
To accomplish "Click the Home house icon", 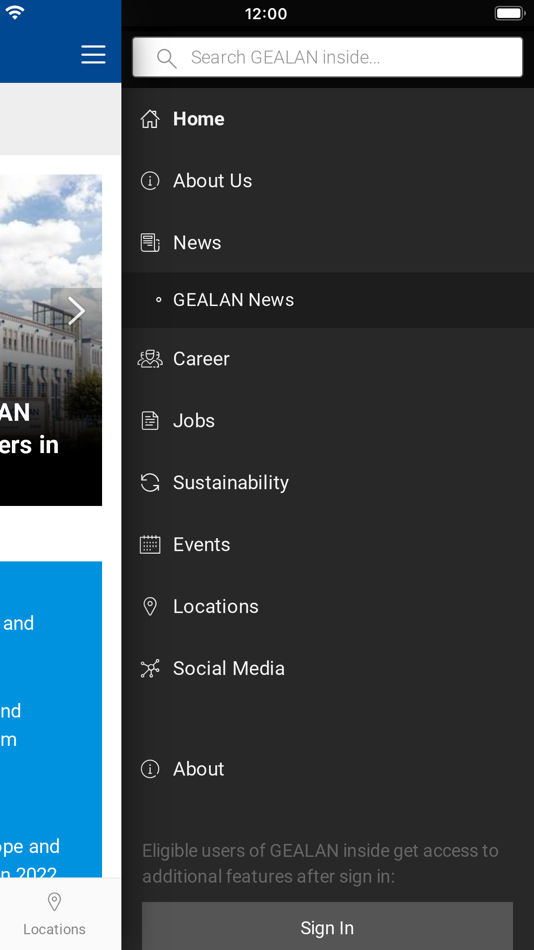I will (150, 119).
